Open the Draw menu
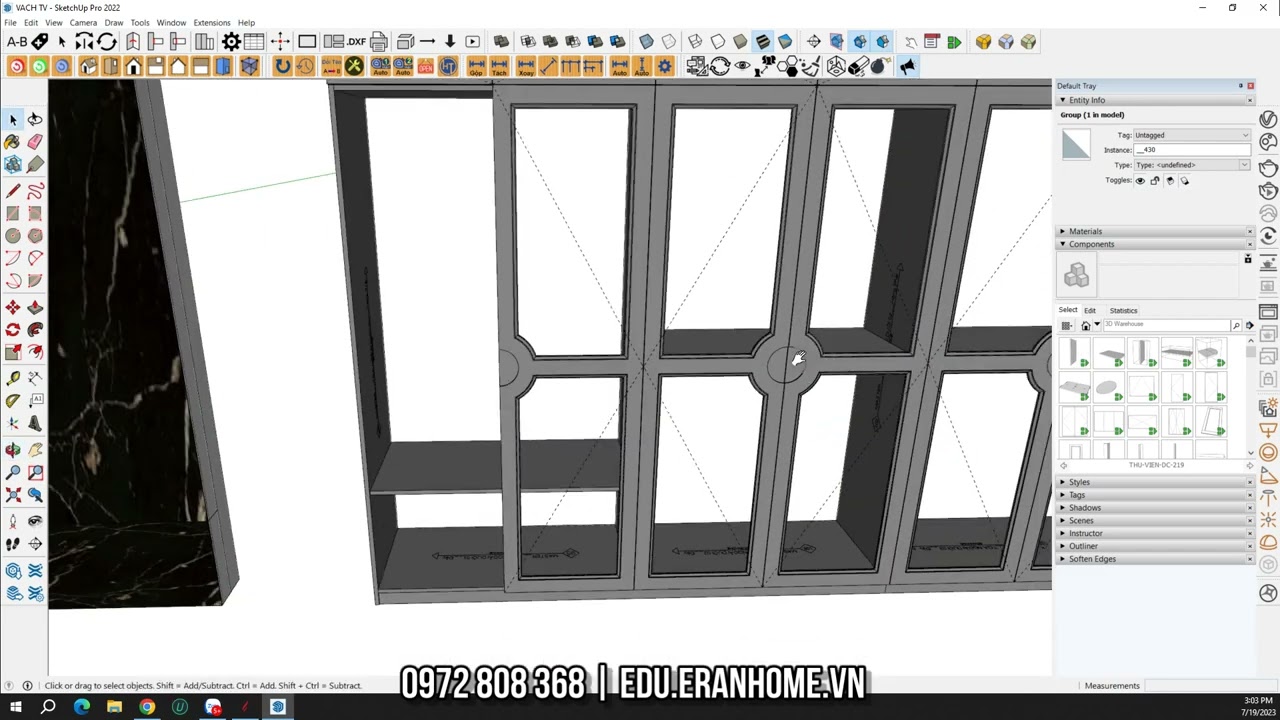This screenshot has width=1280, height=720. coord(114,22)
